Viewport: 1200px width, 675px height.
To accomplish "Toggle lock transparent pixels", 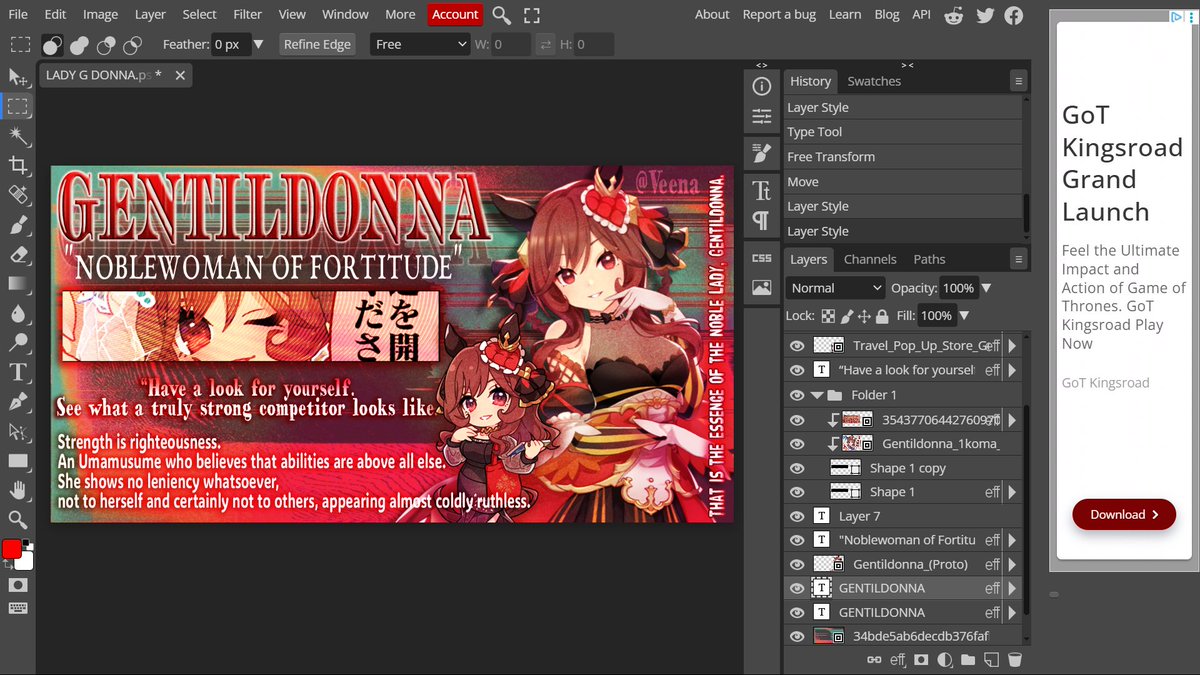I will click(828, 316).
